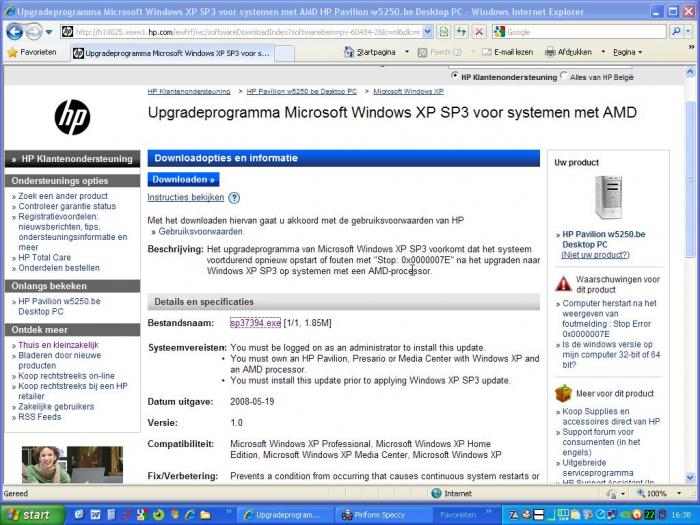Open the recent pages dropdown beside Forward
This screenshot has height=525, width=700.
pos(49,32)
